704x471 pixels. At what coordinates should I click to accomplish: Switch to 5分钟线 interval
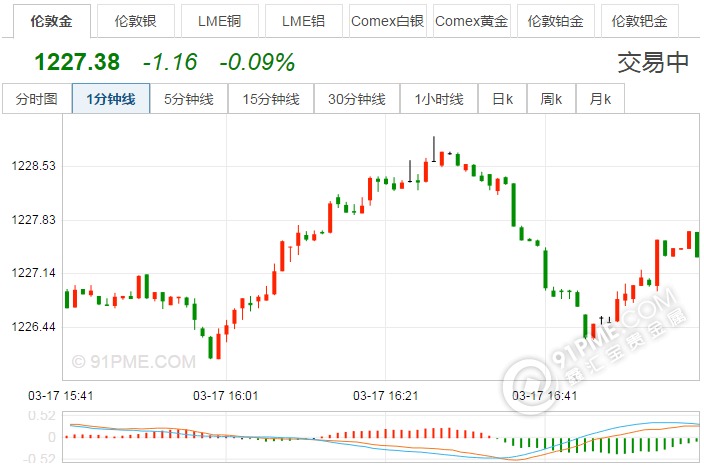(189, 99)
